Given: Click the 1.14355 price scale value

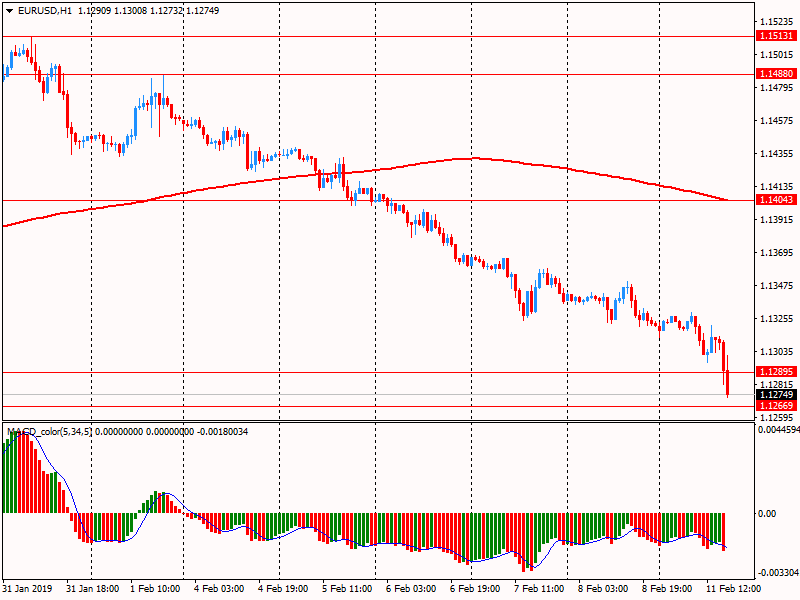Looking at the screenshot, I should click(x=777, y=154).
